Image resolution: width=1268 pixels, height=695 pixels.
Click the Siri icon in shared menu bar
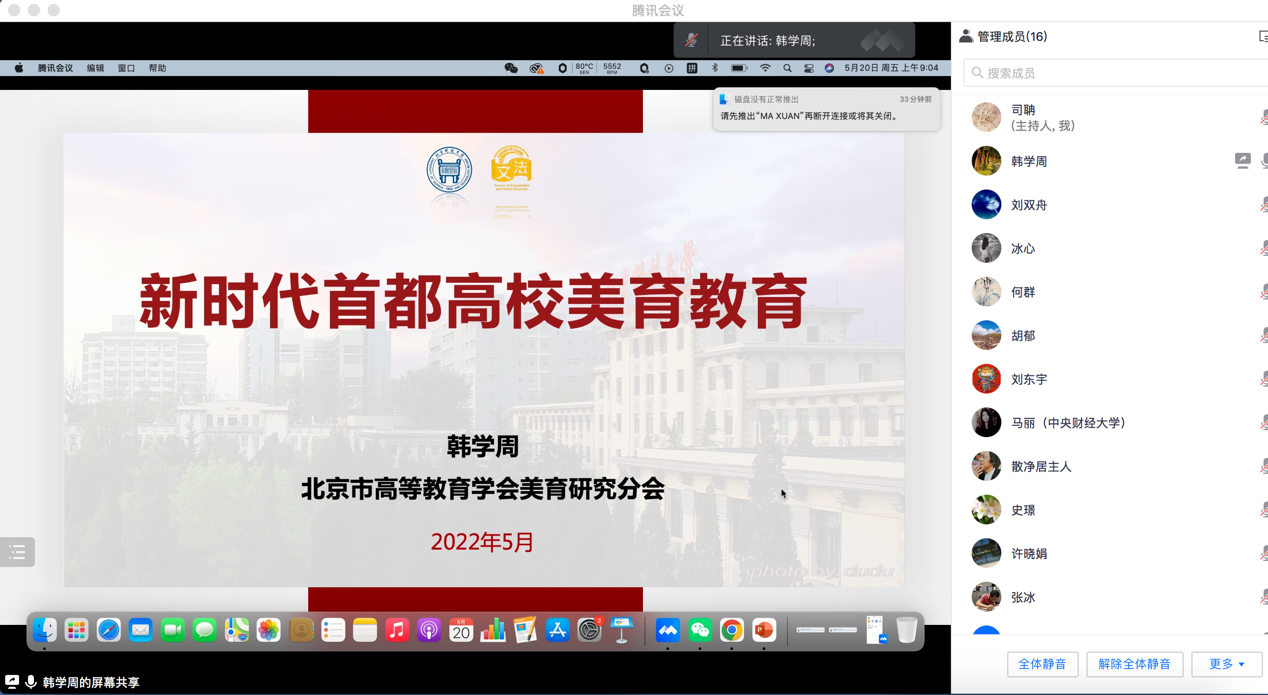(829, 68)
